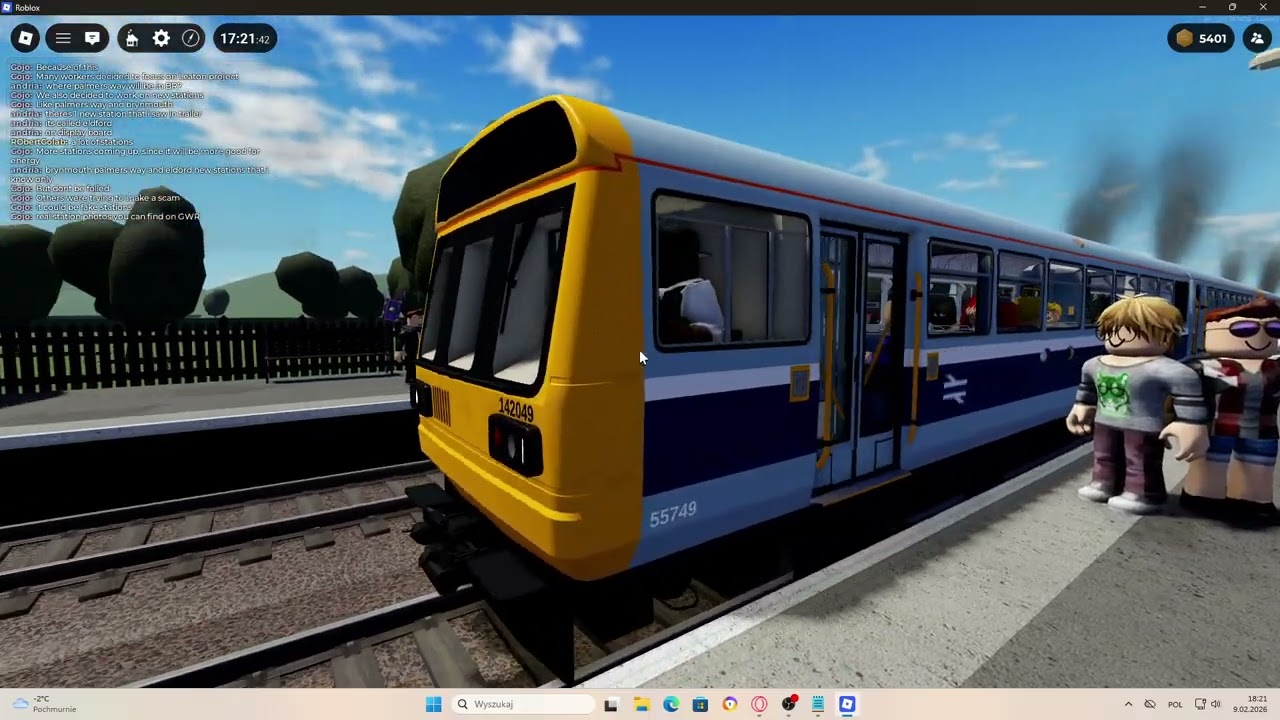The width and height of the screenshot is (1280, 720).
Task: Click the avatar wearing purple sunglasses
Action: pos(1243,405)
